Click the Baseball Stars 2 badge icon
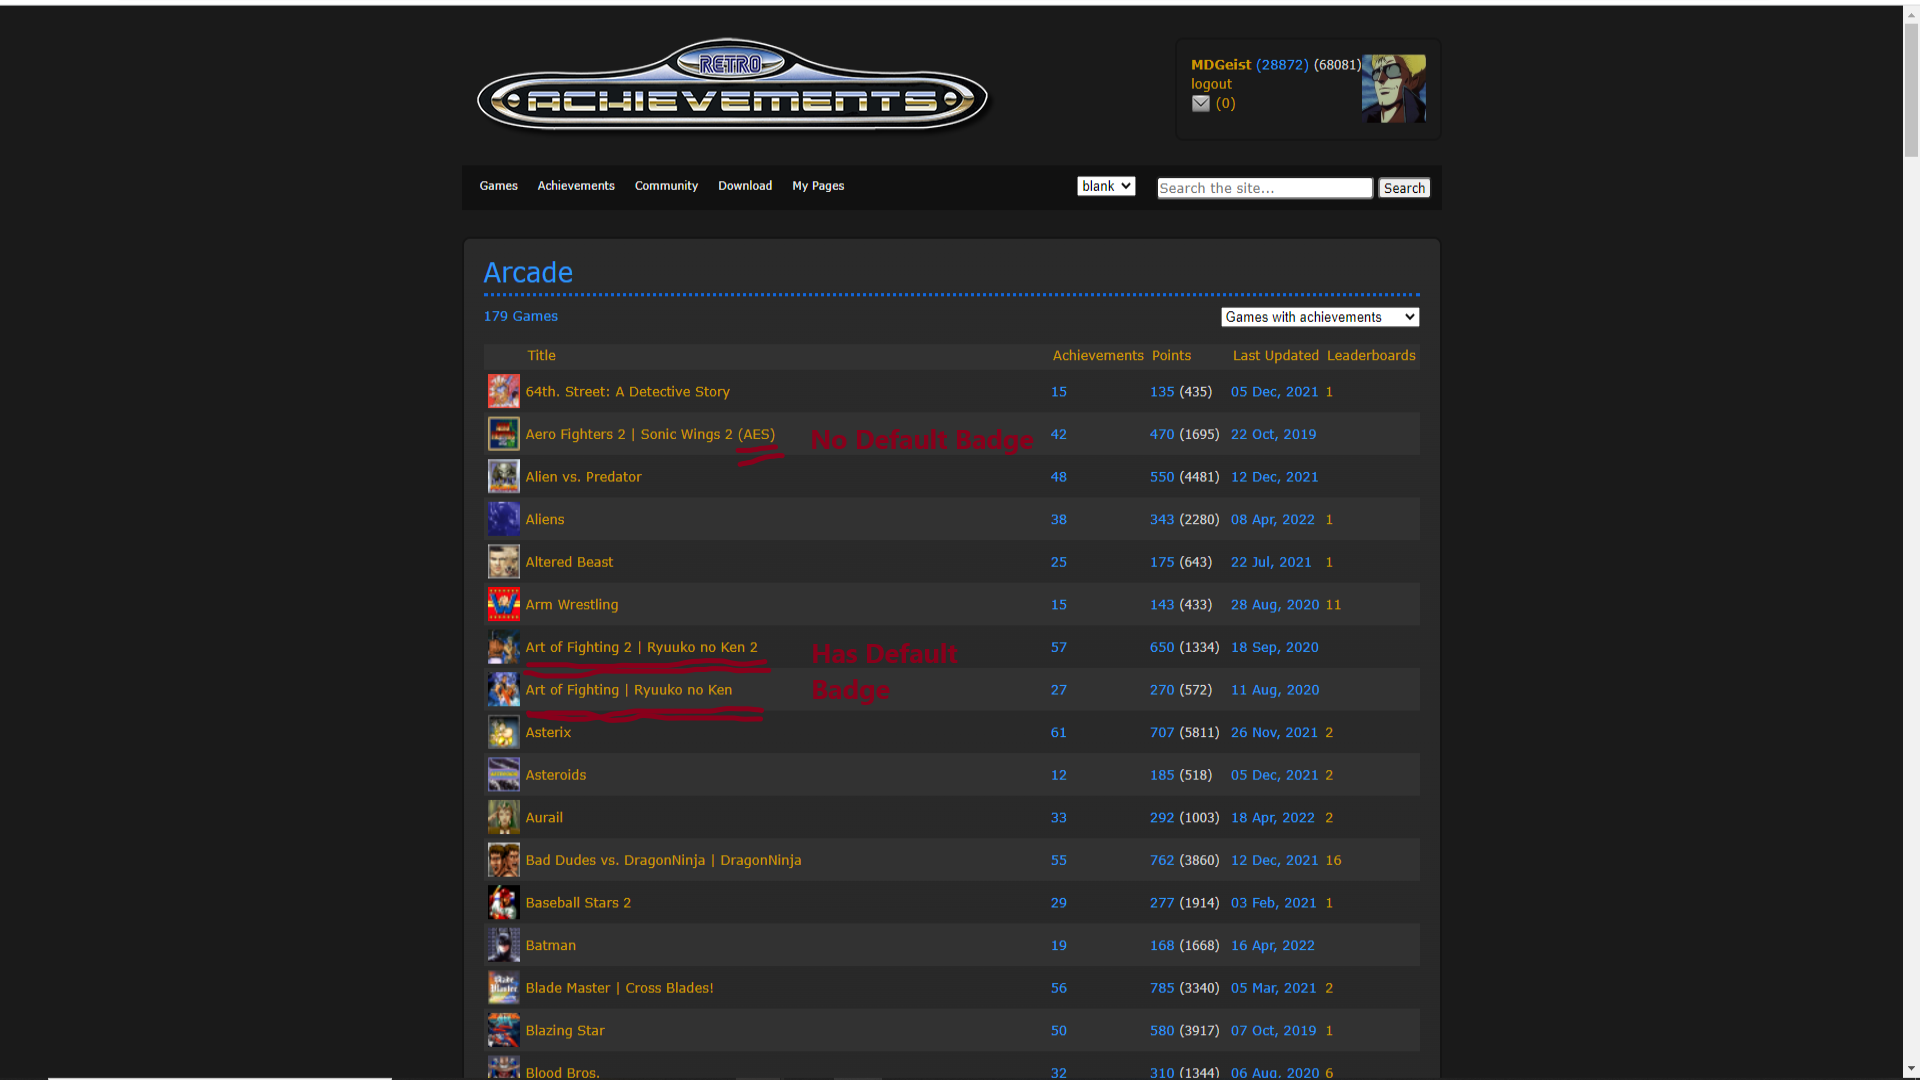The height and width of the screenshot is (1080, 1920). (503, 902)
